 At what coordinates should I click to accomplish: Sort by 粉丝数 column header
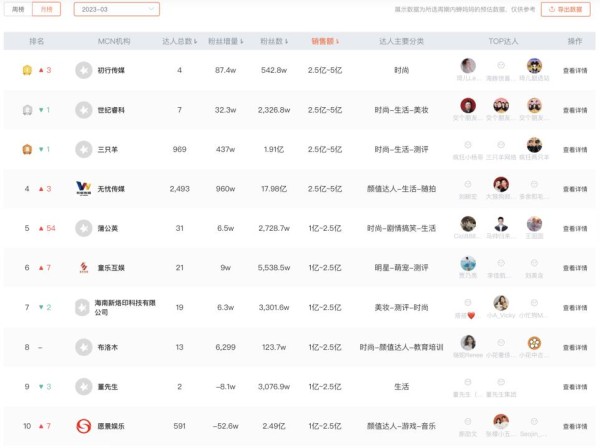click(273, 41)
